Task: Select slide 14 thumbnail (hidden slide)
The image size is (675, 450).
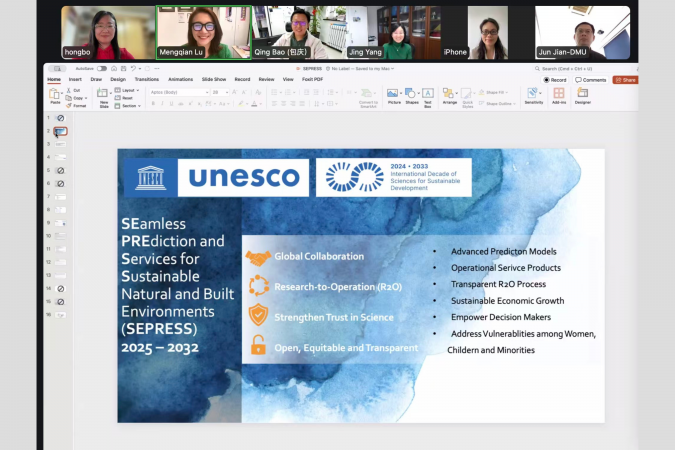Action: [61, 289]
